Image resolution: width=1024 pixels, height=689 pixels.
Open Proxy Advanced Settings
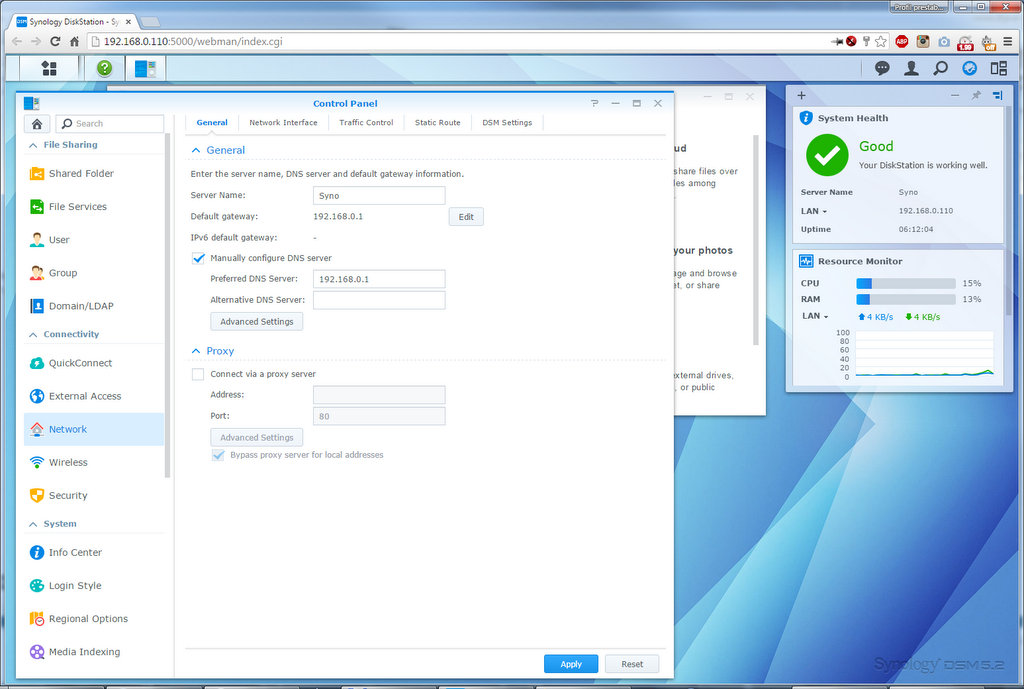(257, 438)
